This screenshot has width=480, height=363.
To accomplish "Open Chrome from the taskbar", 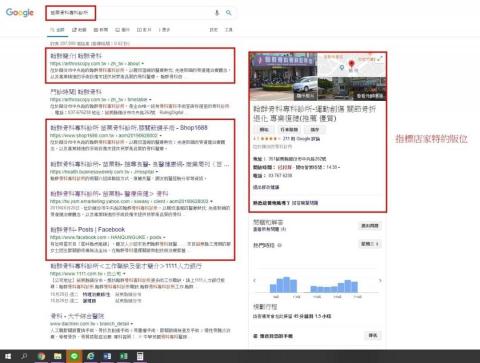I will [41, 356].
